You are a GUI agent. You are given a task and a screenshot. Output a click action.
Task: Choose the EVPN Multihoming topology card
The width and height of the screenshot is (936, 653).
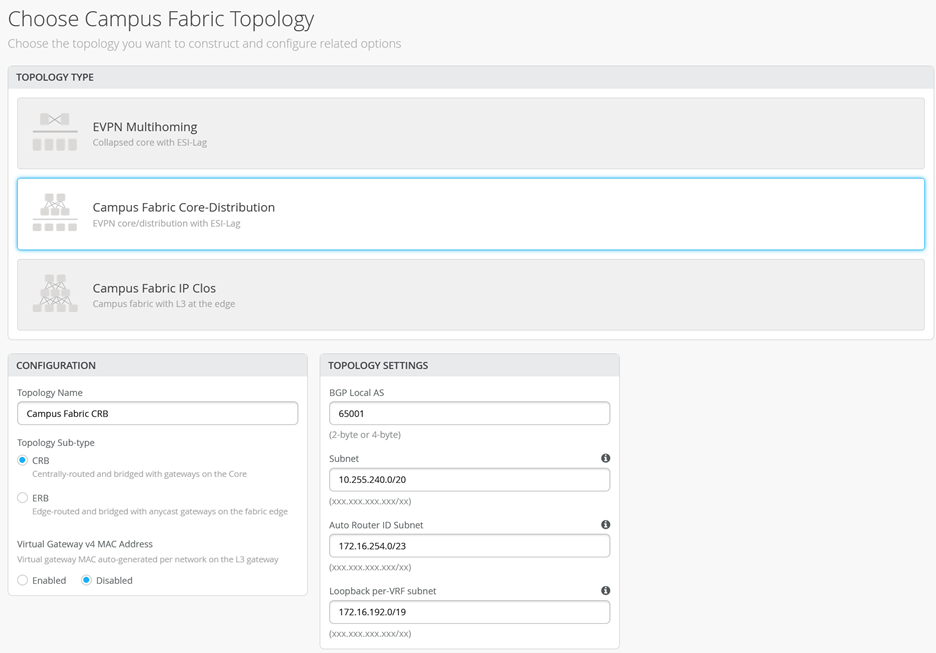(x=470, y=133)
